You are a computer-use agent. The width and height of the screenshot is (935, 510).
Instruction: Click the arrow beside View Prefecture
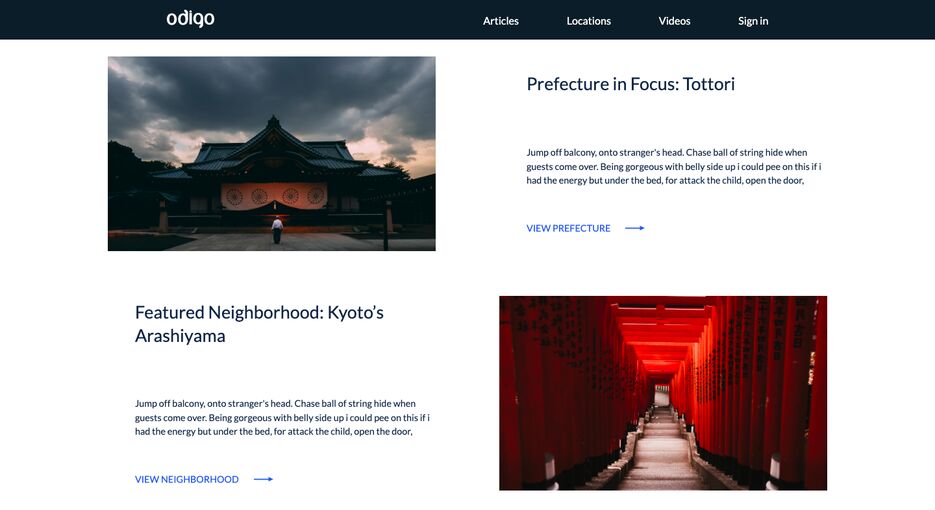coord(634,228)
